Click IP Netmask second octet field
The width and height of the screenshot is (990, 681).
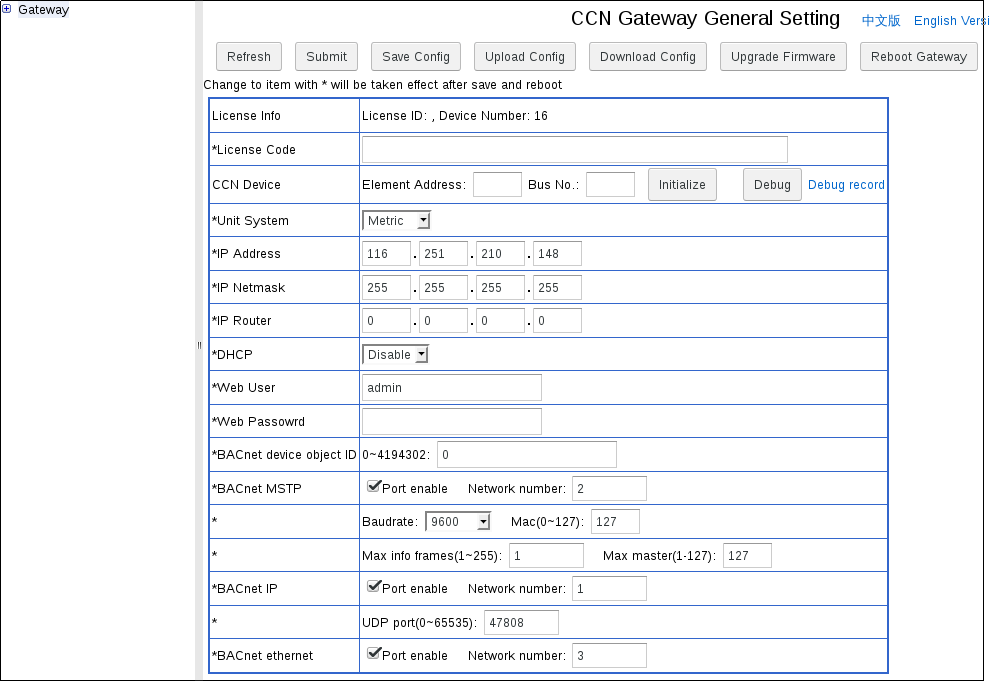[443, 288]
